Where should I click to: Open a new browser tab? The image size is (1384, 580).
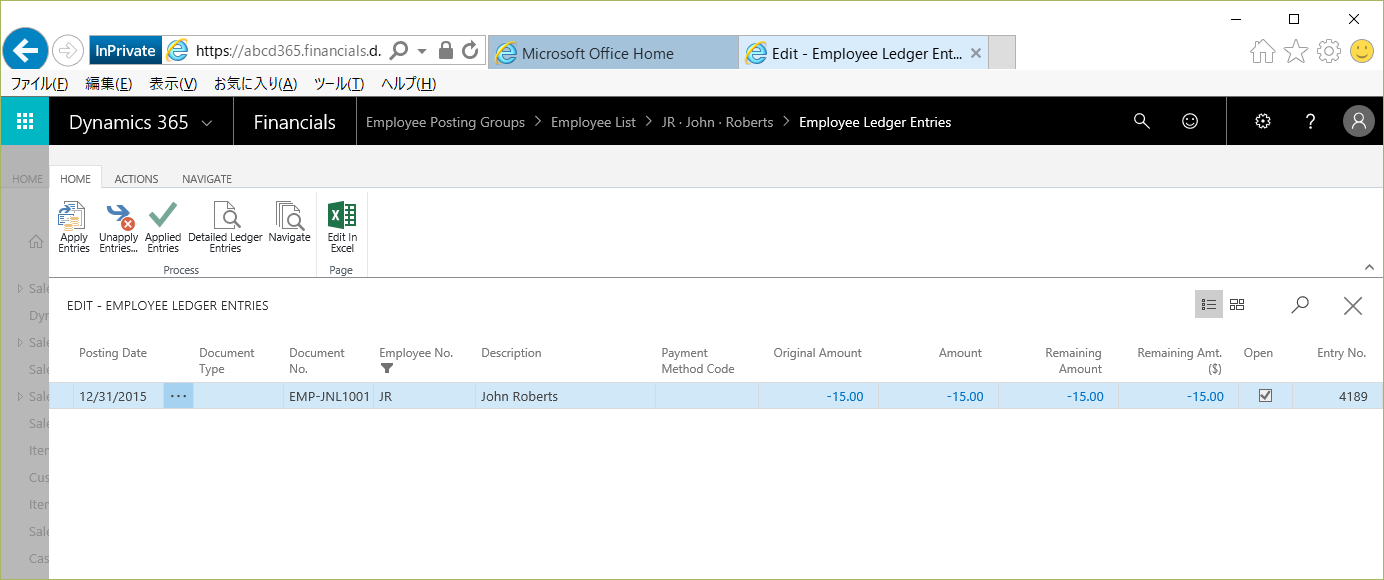click(x=1002, y=53)
